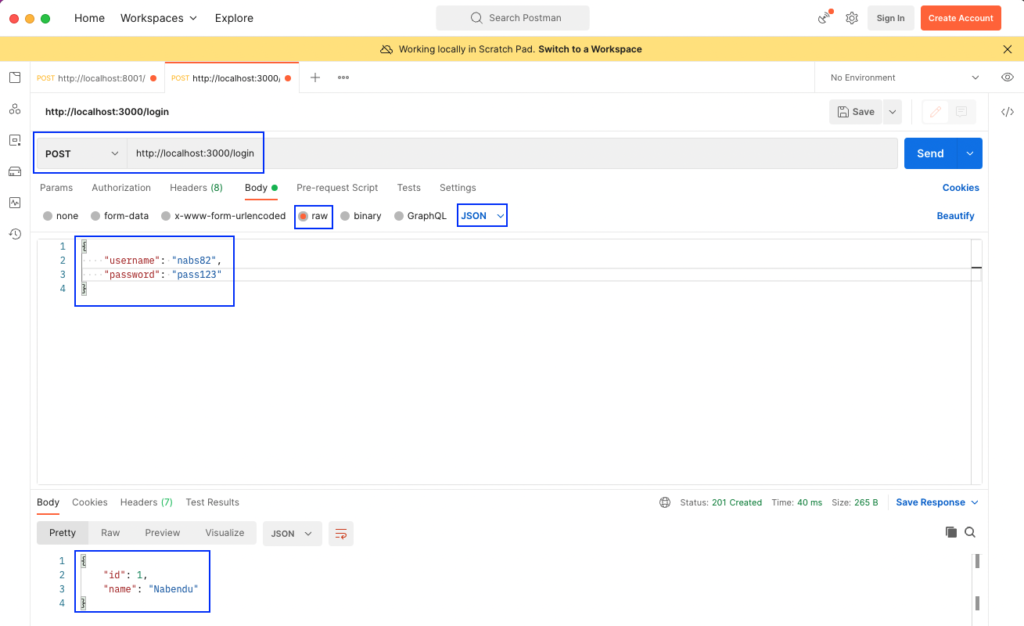
Task: Open the Pre-request Script tab
Action: pyautogui.click(x=337, y=187)
